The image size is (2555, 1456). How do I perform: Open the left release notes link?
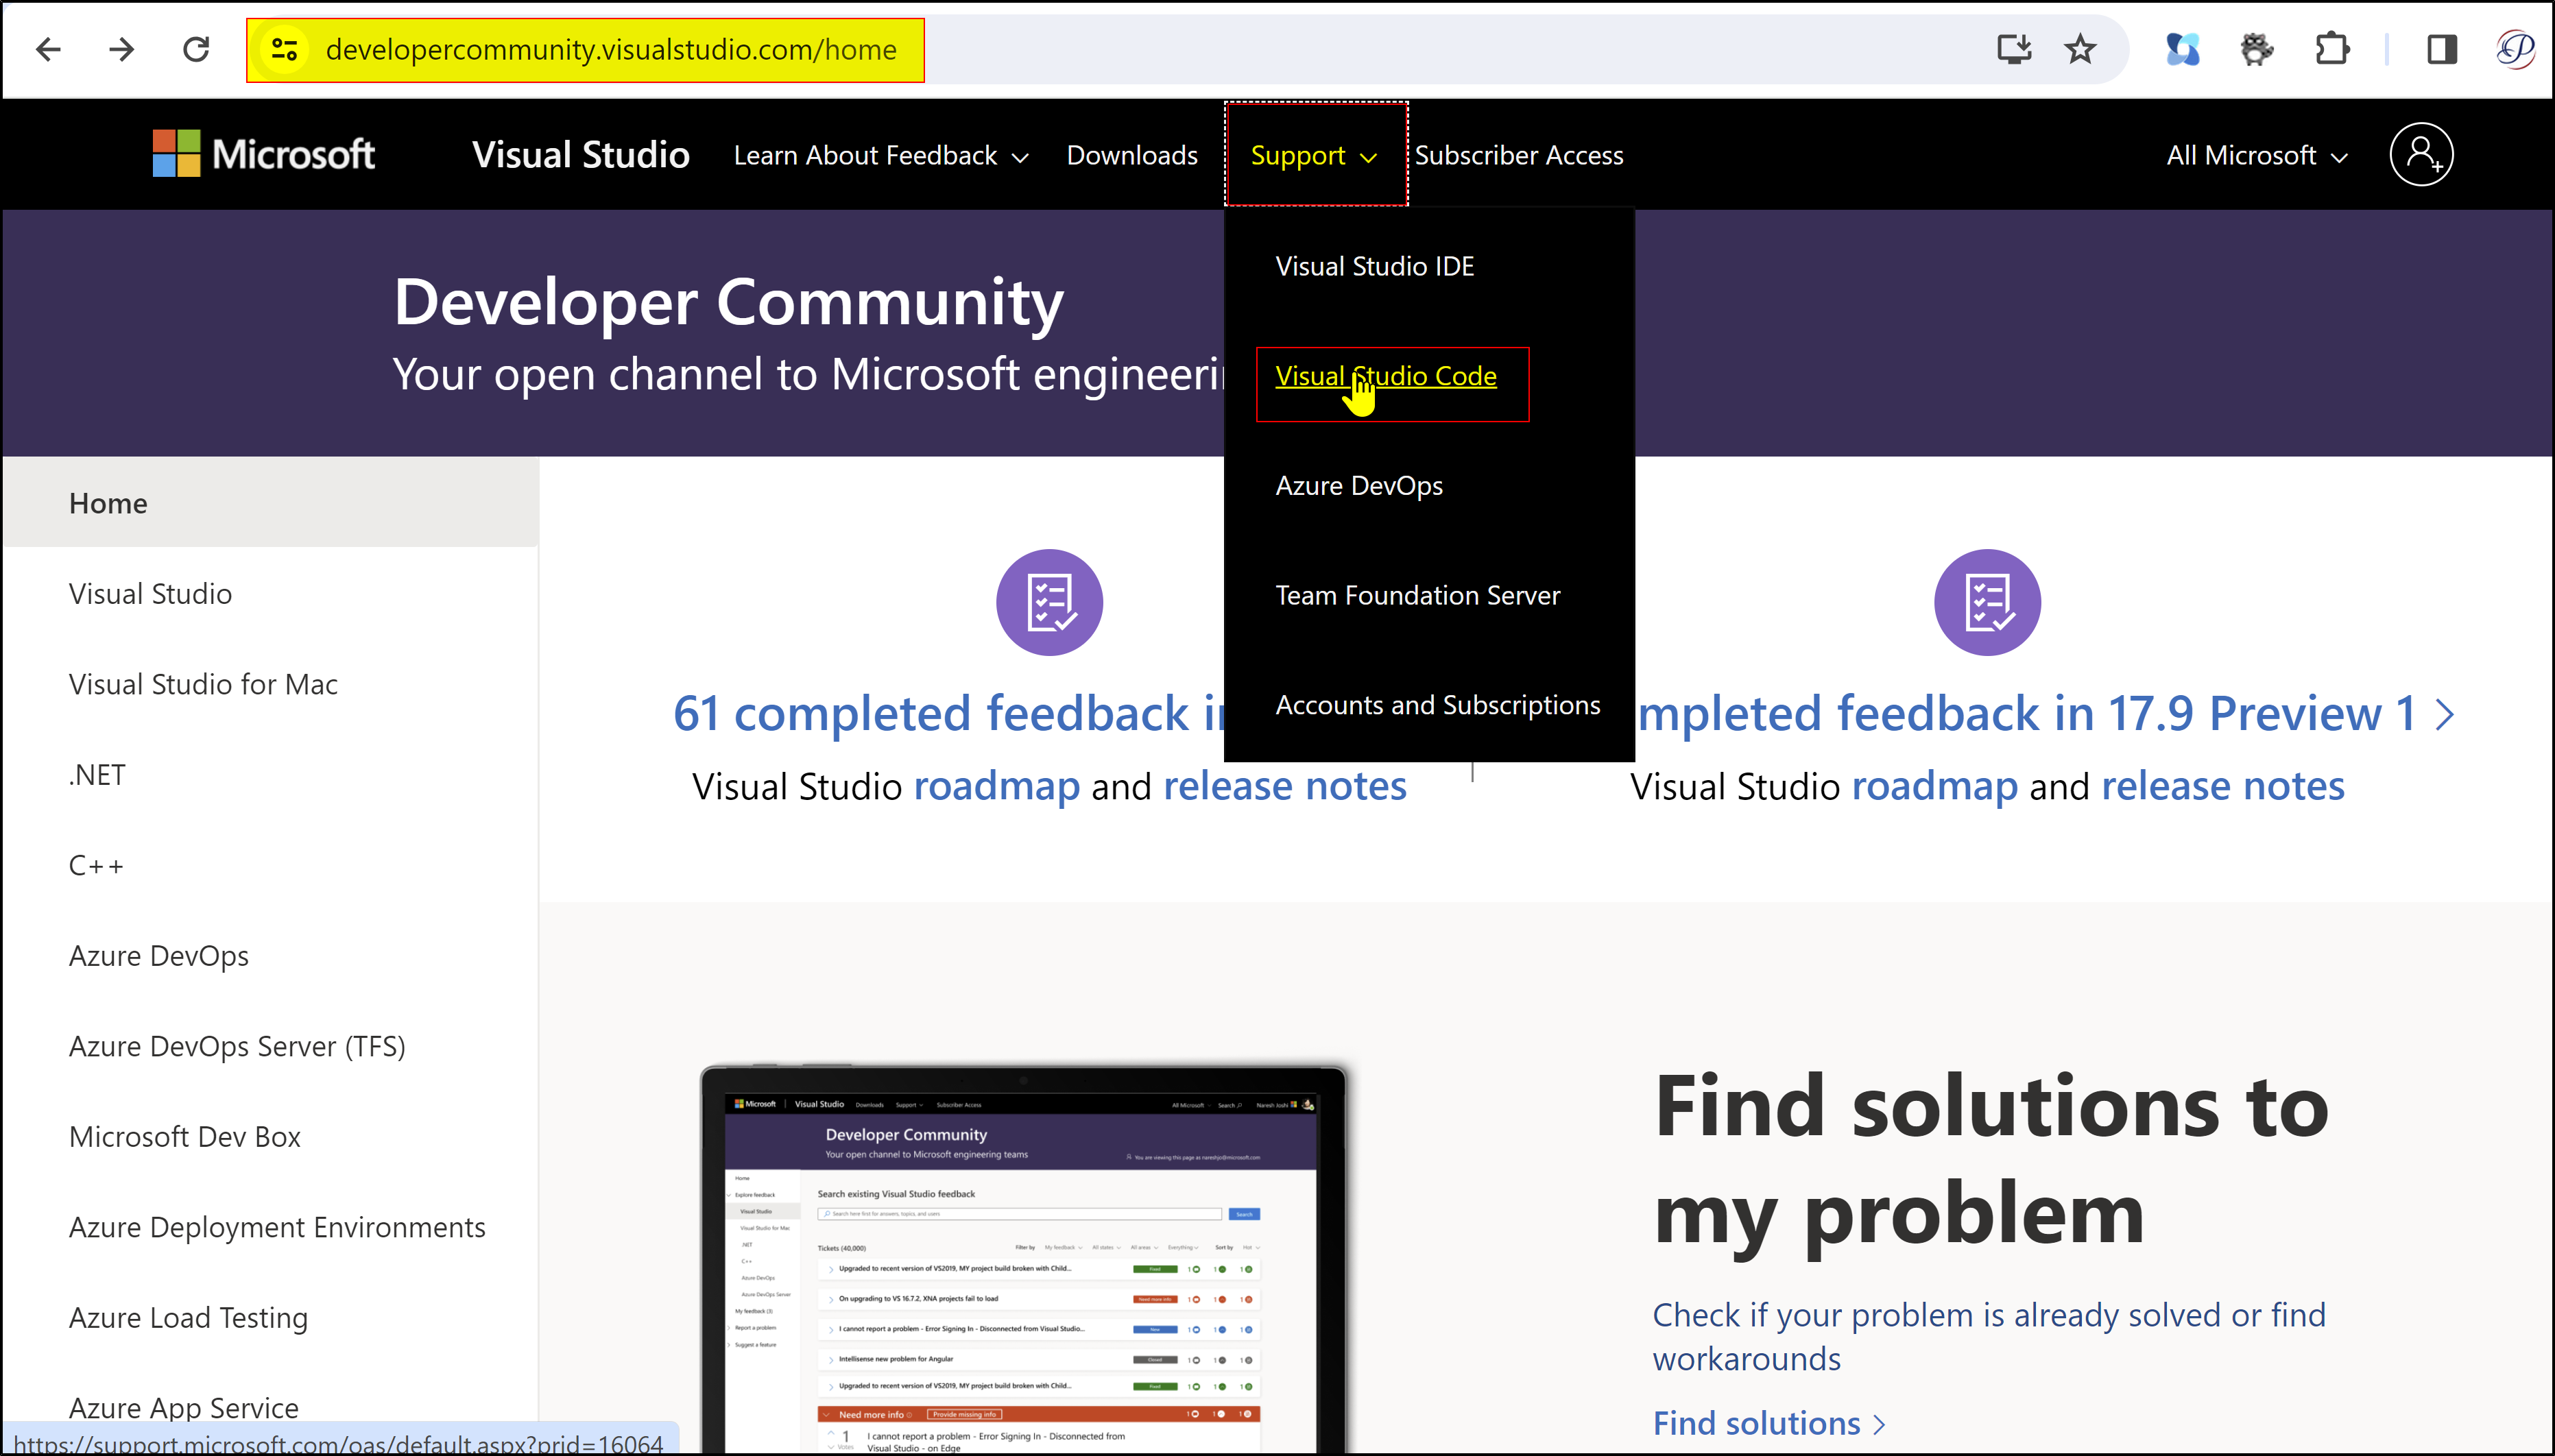point(1285,786)
